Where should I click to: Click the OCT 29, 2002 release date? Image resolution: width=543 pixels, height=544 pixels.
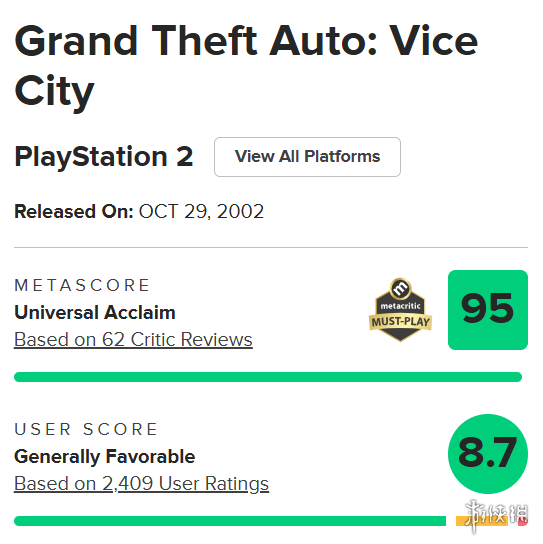tap(201, 211)
